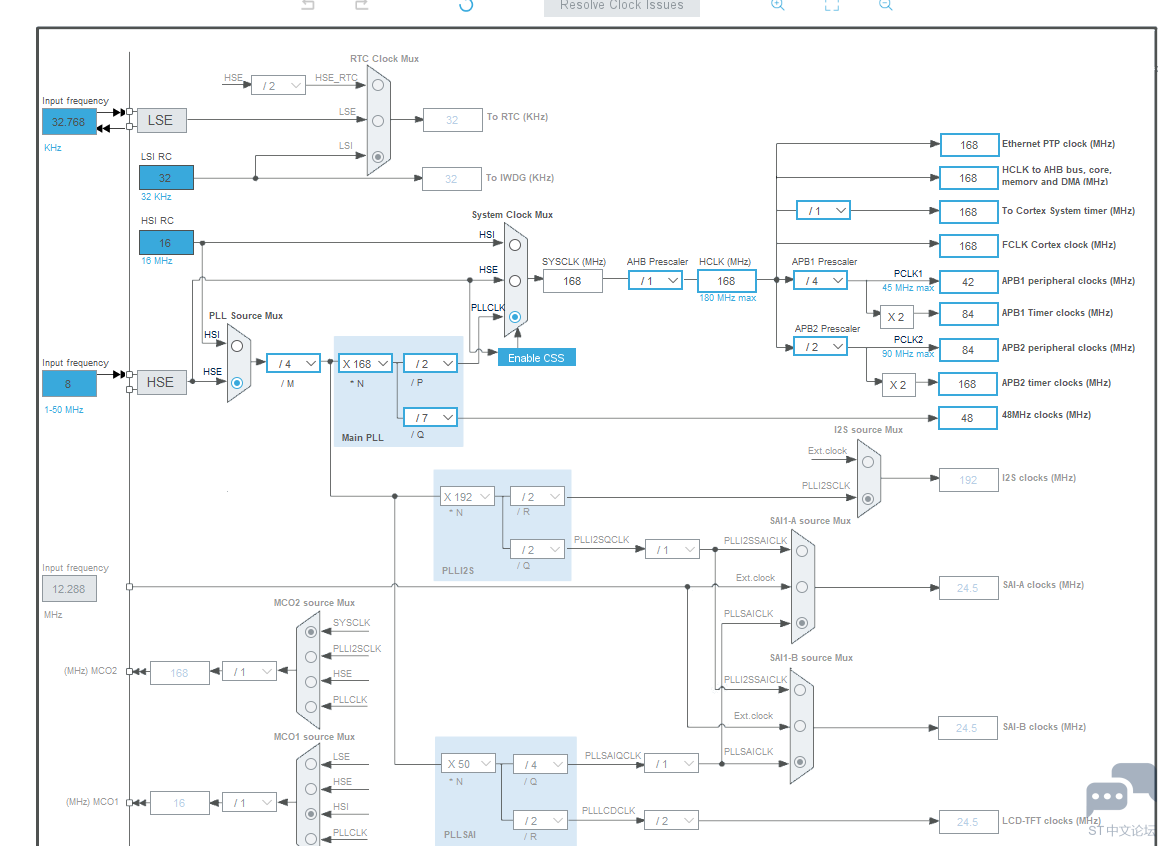This screenshot has width=1165, height=846.
Task: Open the PLLSAI /Q divider showing /4
Action: point(540,764)
